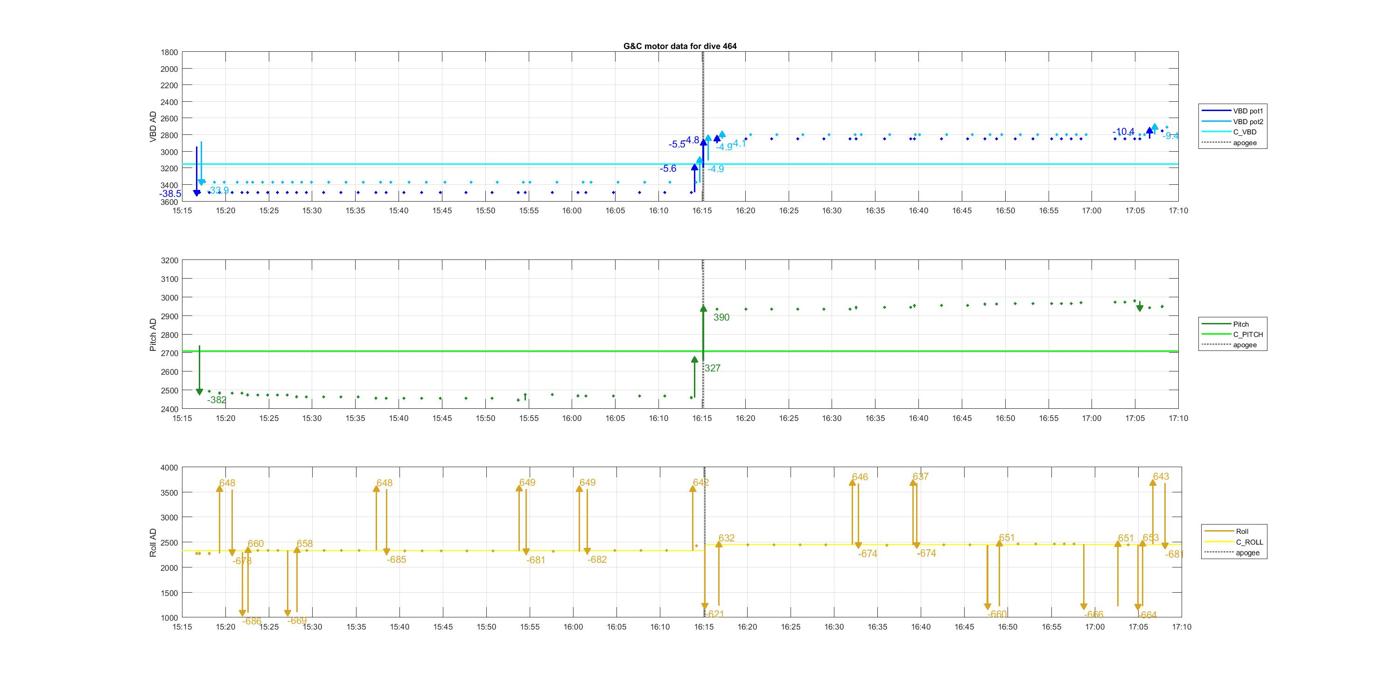Select the "Pitch" legend entry
Screen dimensions: 1400x693
coord(1226,324)
